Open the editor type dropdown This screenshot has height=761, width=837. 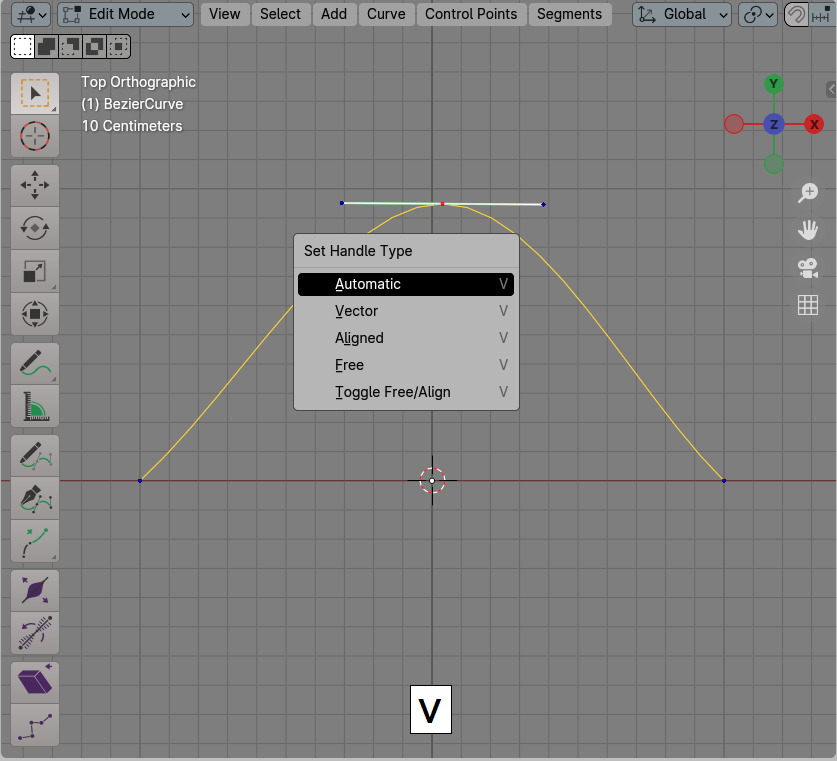point(31,14)
